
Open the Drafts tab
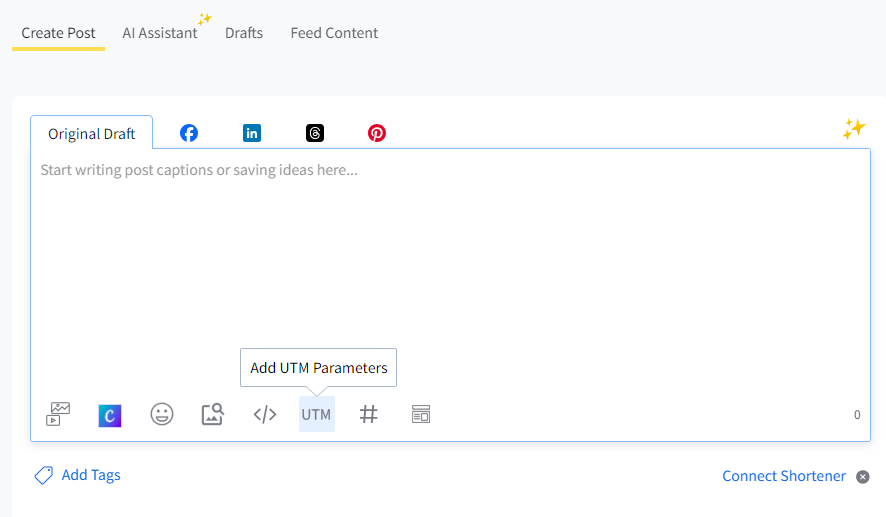(244, 33)
